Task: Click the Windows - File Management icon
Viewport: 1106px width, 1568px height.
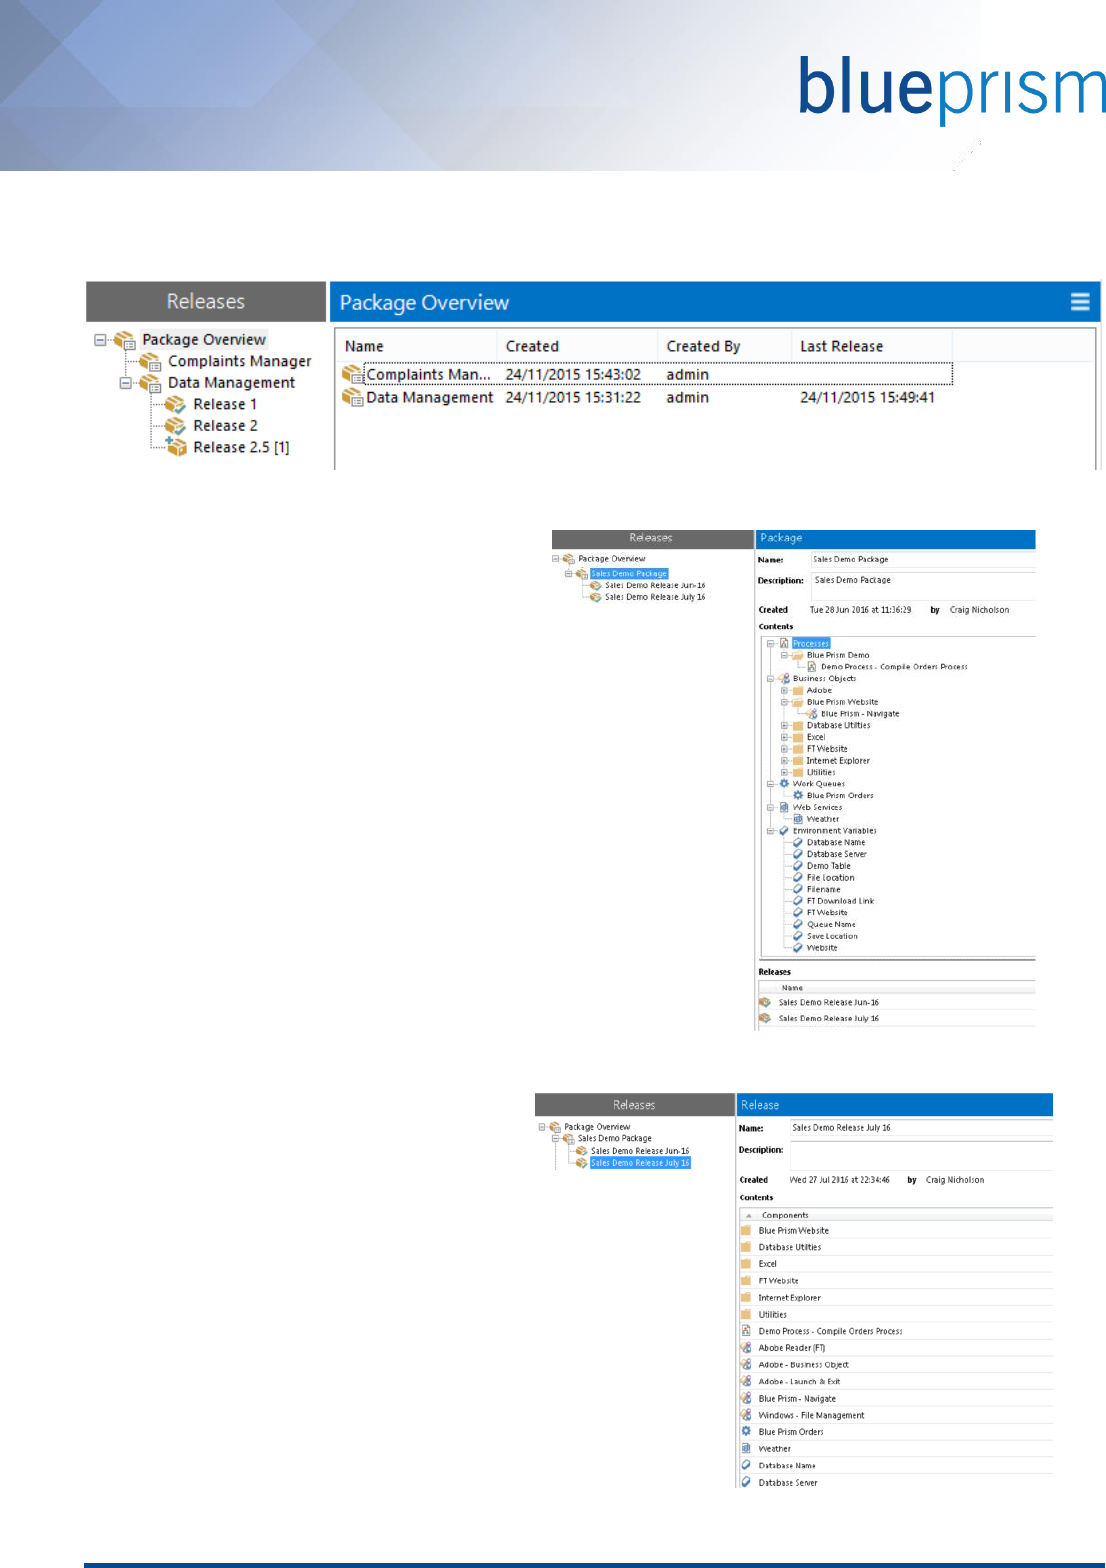Action: click(x=746, y=1415)
